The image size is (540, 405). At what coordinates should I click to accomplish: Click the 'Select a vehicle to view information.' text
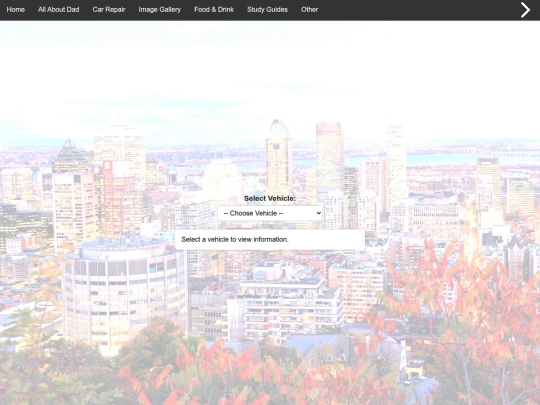[x=235, y=239]
